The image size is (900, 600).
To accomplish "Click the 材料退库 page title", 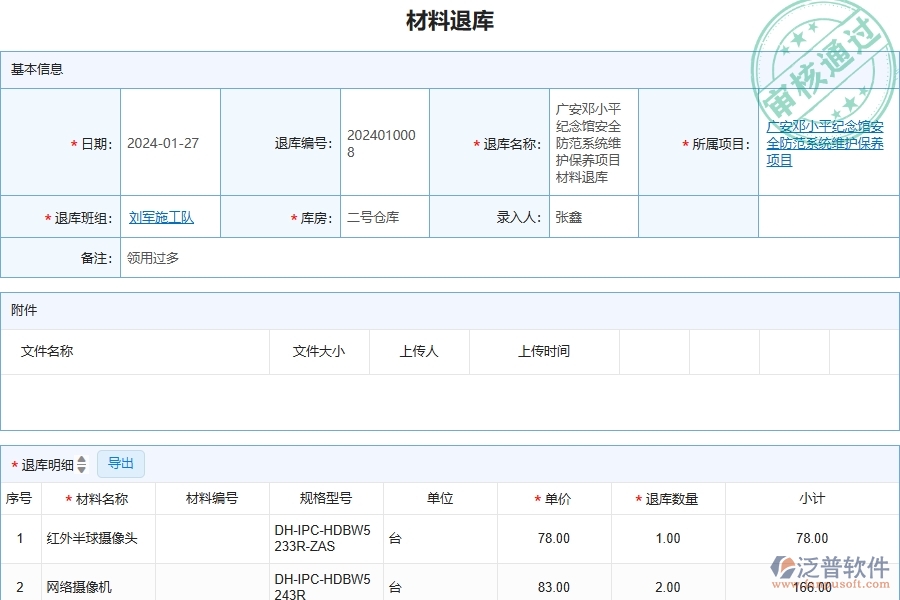I will tap(450, 20).
